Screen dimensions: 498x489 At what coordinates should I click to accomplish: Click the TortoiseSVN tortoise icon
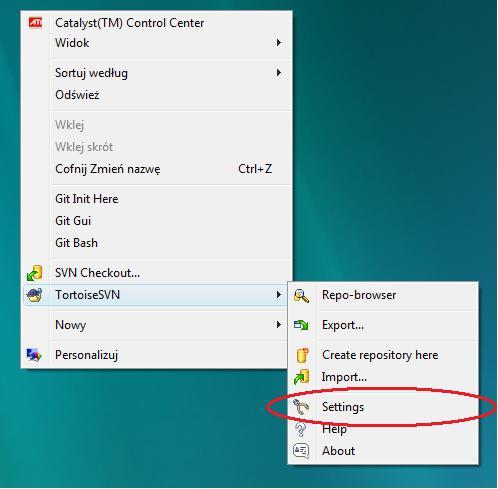[35, 295]
